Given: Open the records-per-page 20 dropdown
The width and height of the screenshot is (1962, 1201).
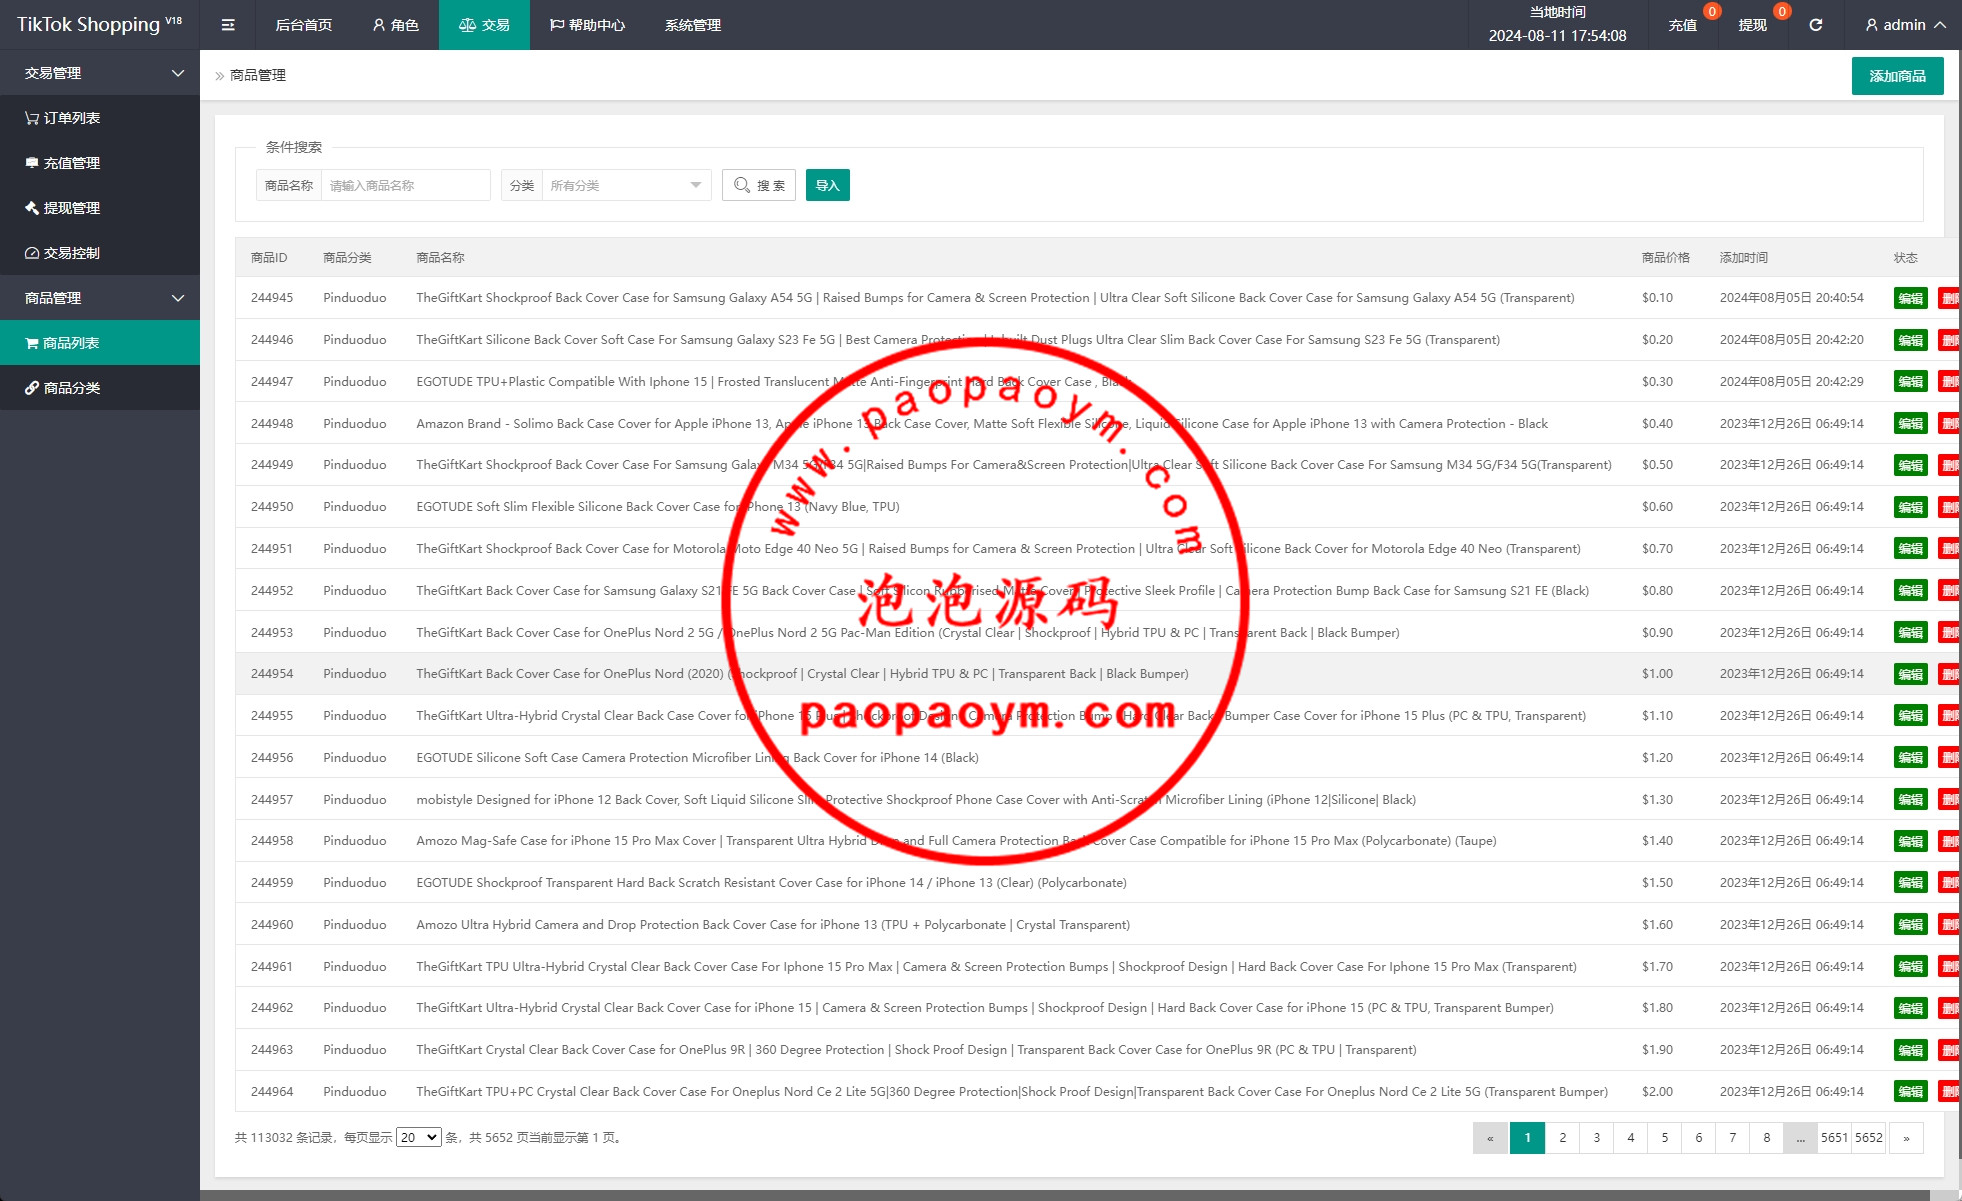Looking at the screenshot, I should 418,1137.
